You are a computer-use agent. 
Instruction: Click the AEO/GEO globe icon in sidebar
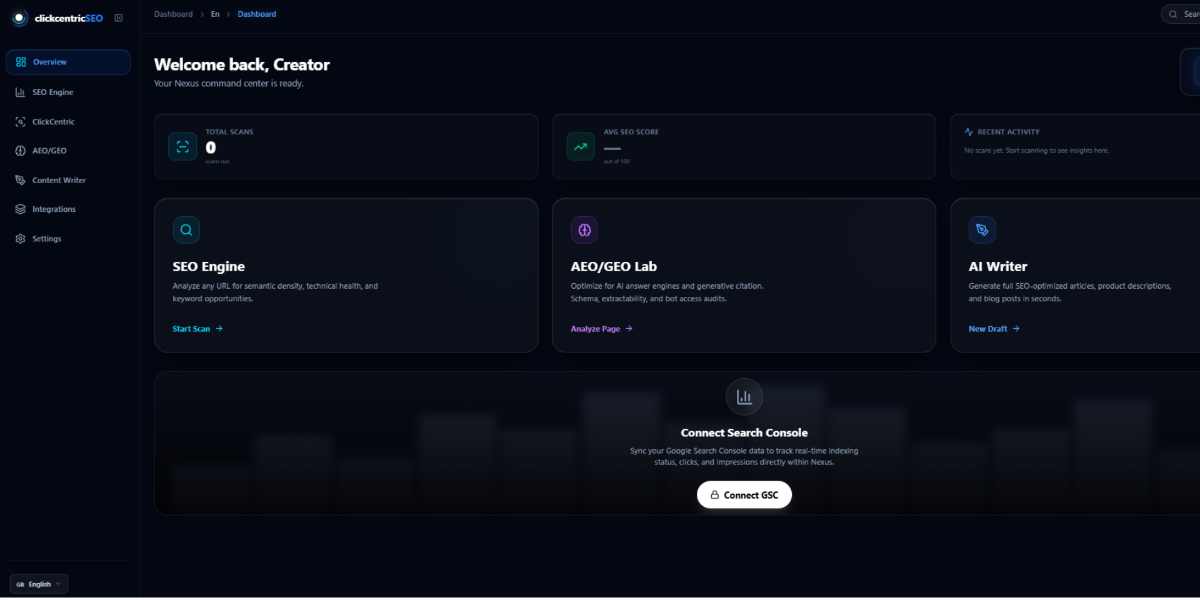(x=21, y=151)
